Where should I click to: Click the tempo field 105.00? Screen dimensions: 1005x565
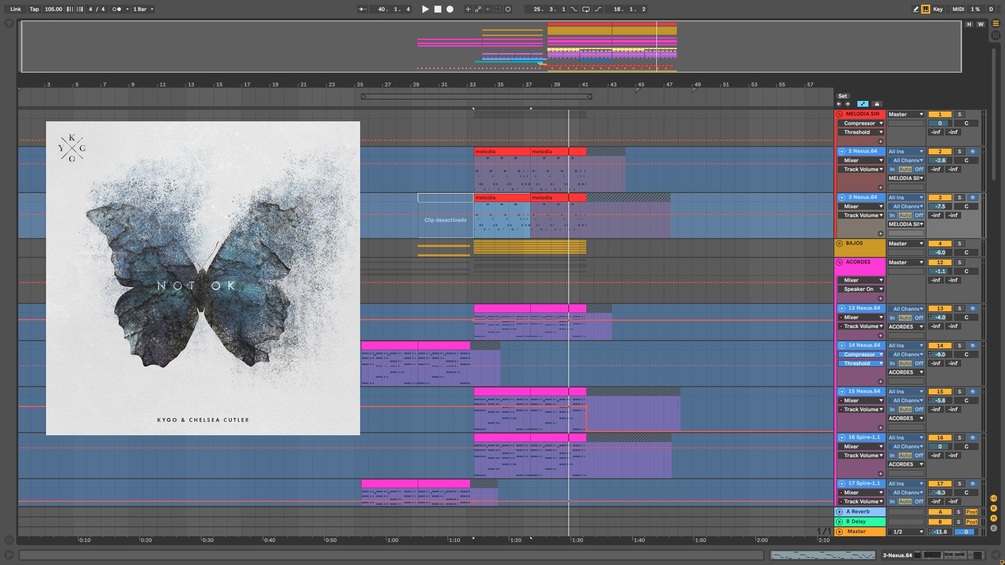pyautogui.click(x=53, y=9)
